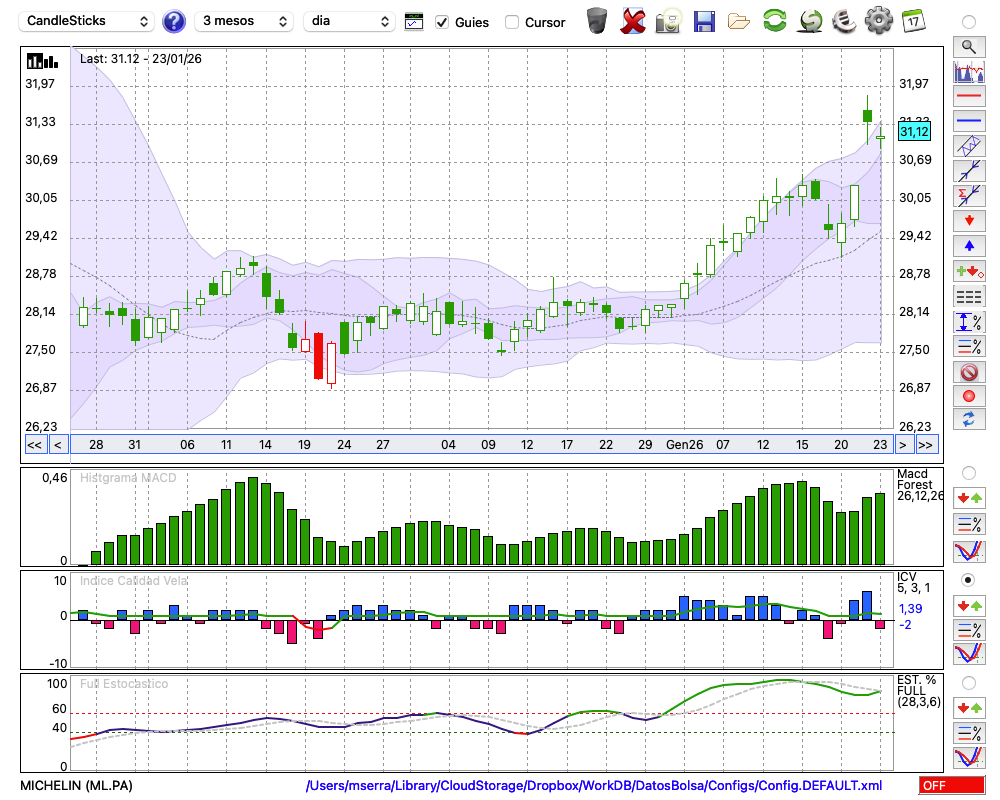The image size is (1000, 800).
Task: Open the CandleSticks chart type dropdown
Action: [x=88, y=21]
